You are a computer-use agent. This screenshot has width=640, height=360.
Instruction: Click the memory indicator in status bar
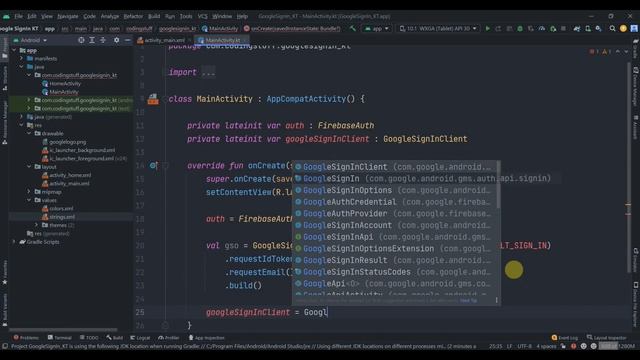(616, 346)
